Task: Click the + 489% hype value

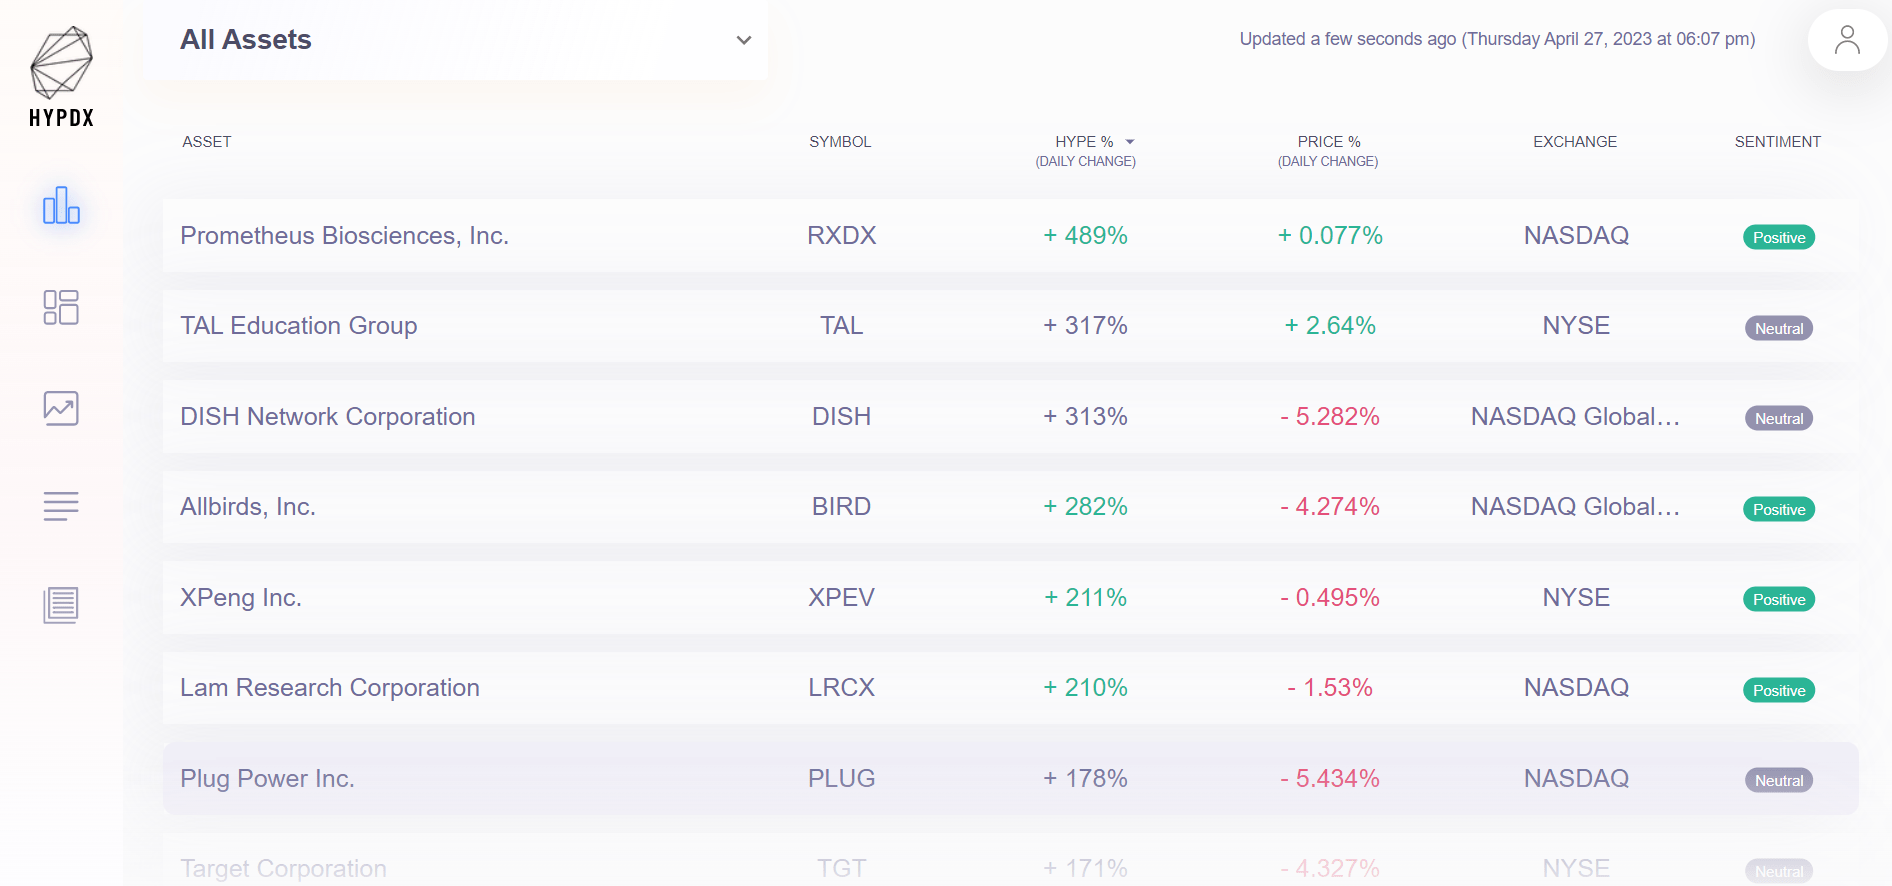Action: pyautogui.click(x=1085, y=236)
